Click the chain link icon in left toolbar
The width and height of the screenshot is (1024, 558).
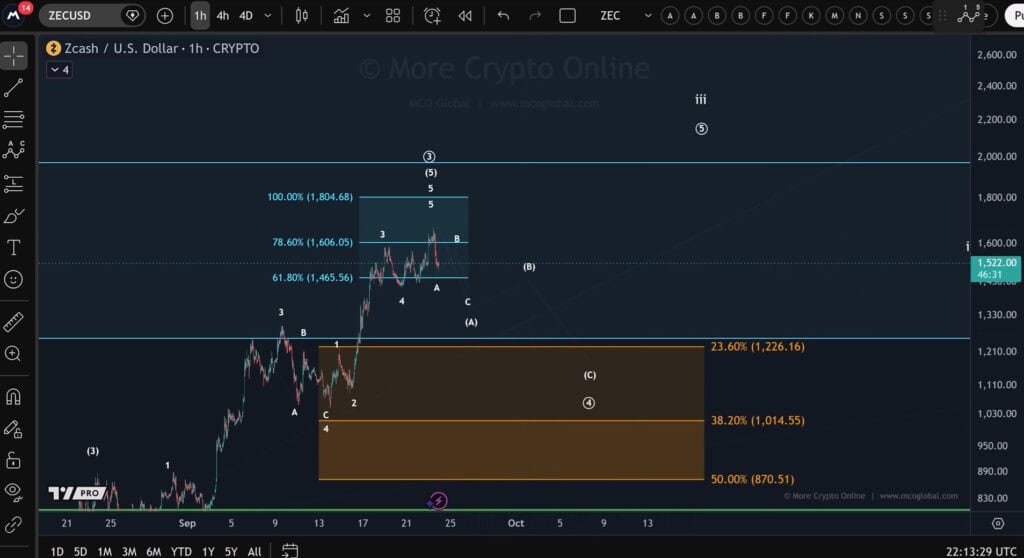(x=14, y=524)
